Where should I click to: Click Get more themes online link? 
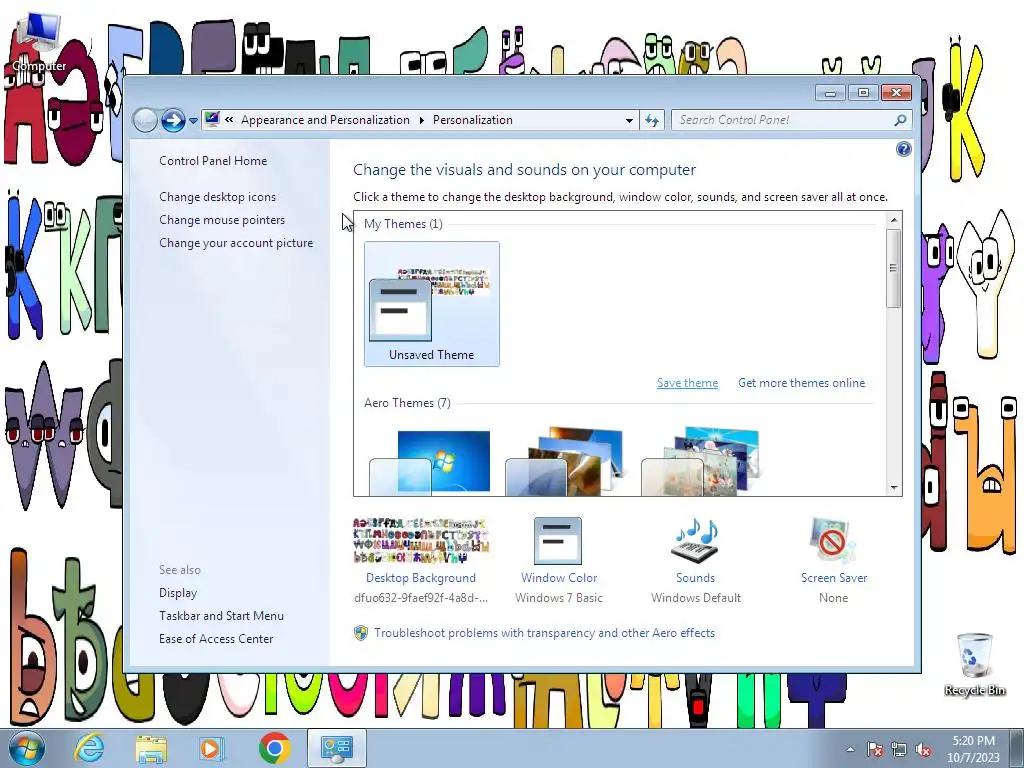801,383
